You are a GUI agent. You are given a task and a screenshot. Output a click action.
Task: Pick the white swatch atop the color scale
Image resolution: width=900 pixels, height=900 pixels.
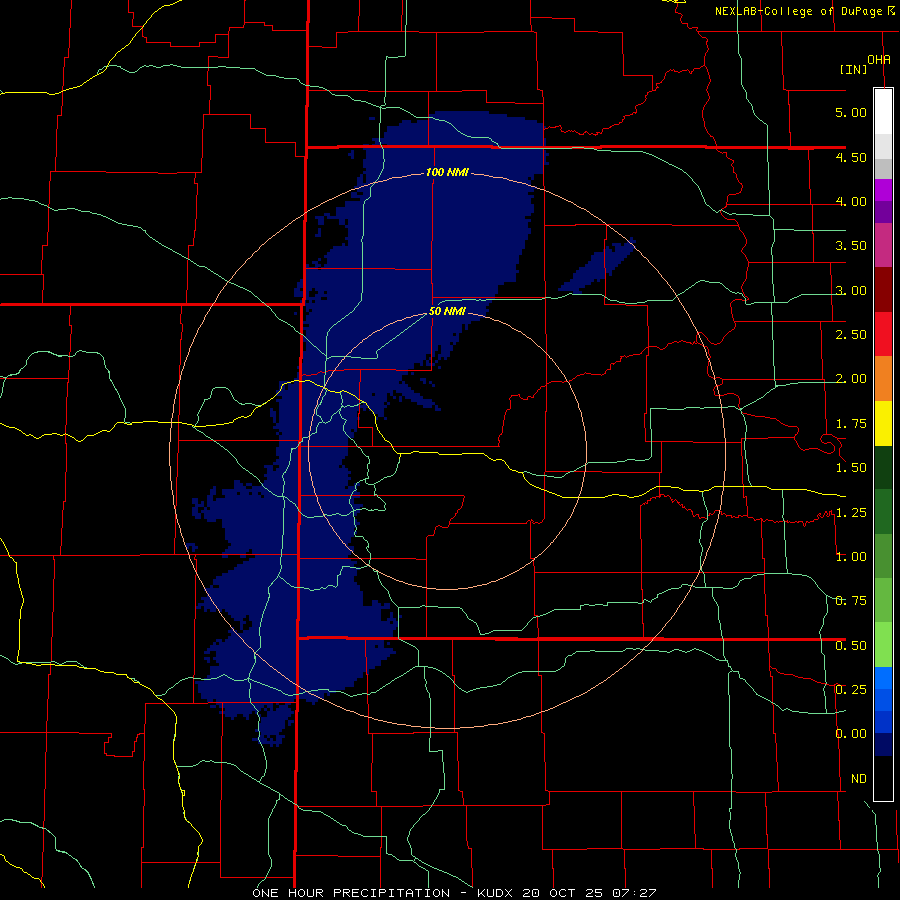[883, 111]
